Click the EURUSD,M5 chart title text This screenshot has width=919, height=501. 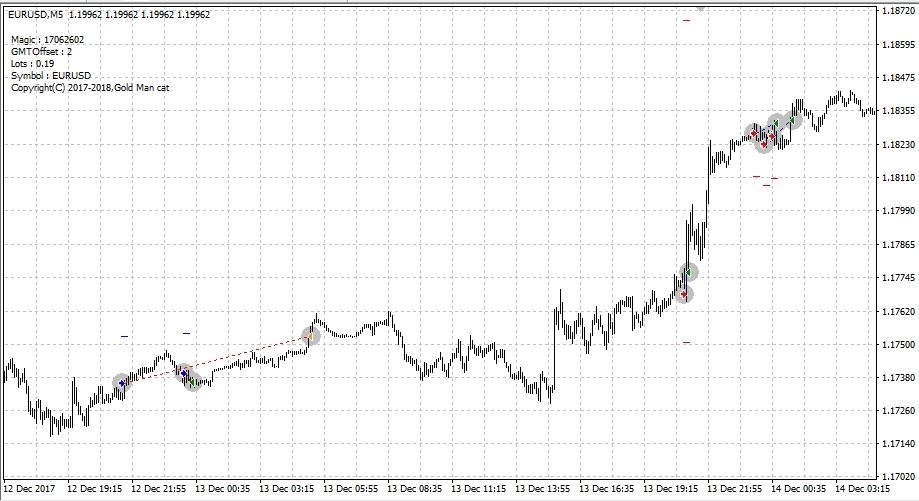35,15
